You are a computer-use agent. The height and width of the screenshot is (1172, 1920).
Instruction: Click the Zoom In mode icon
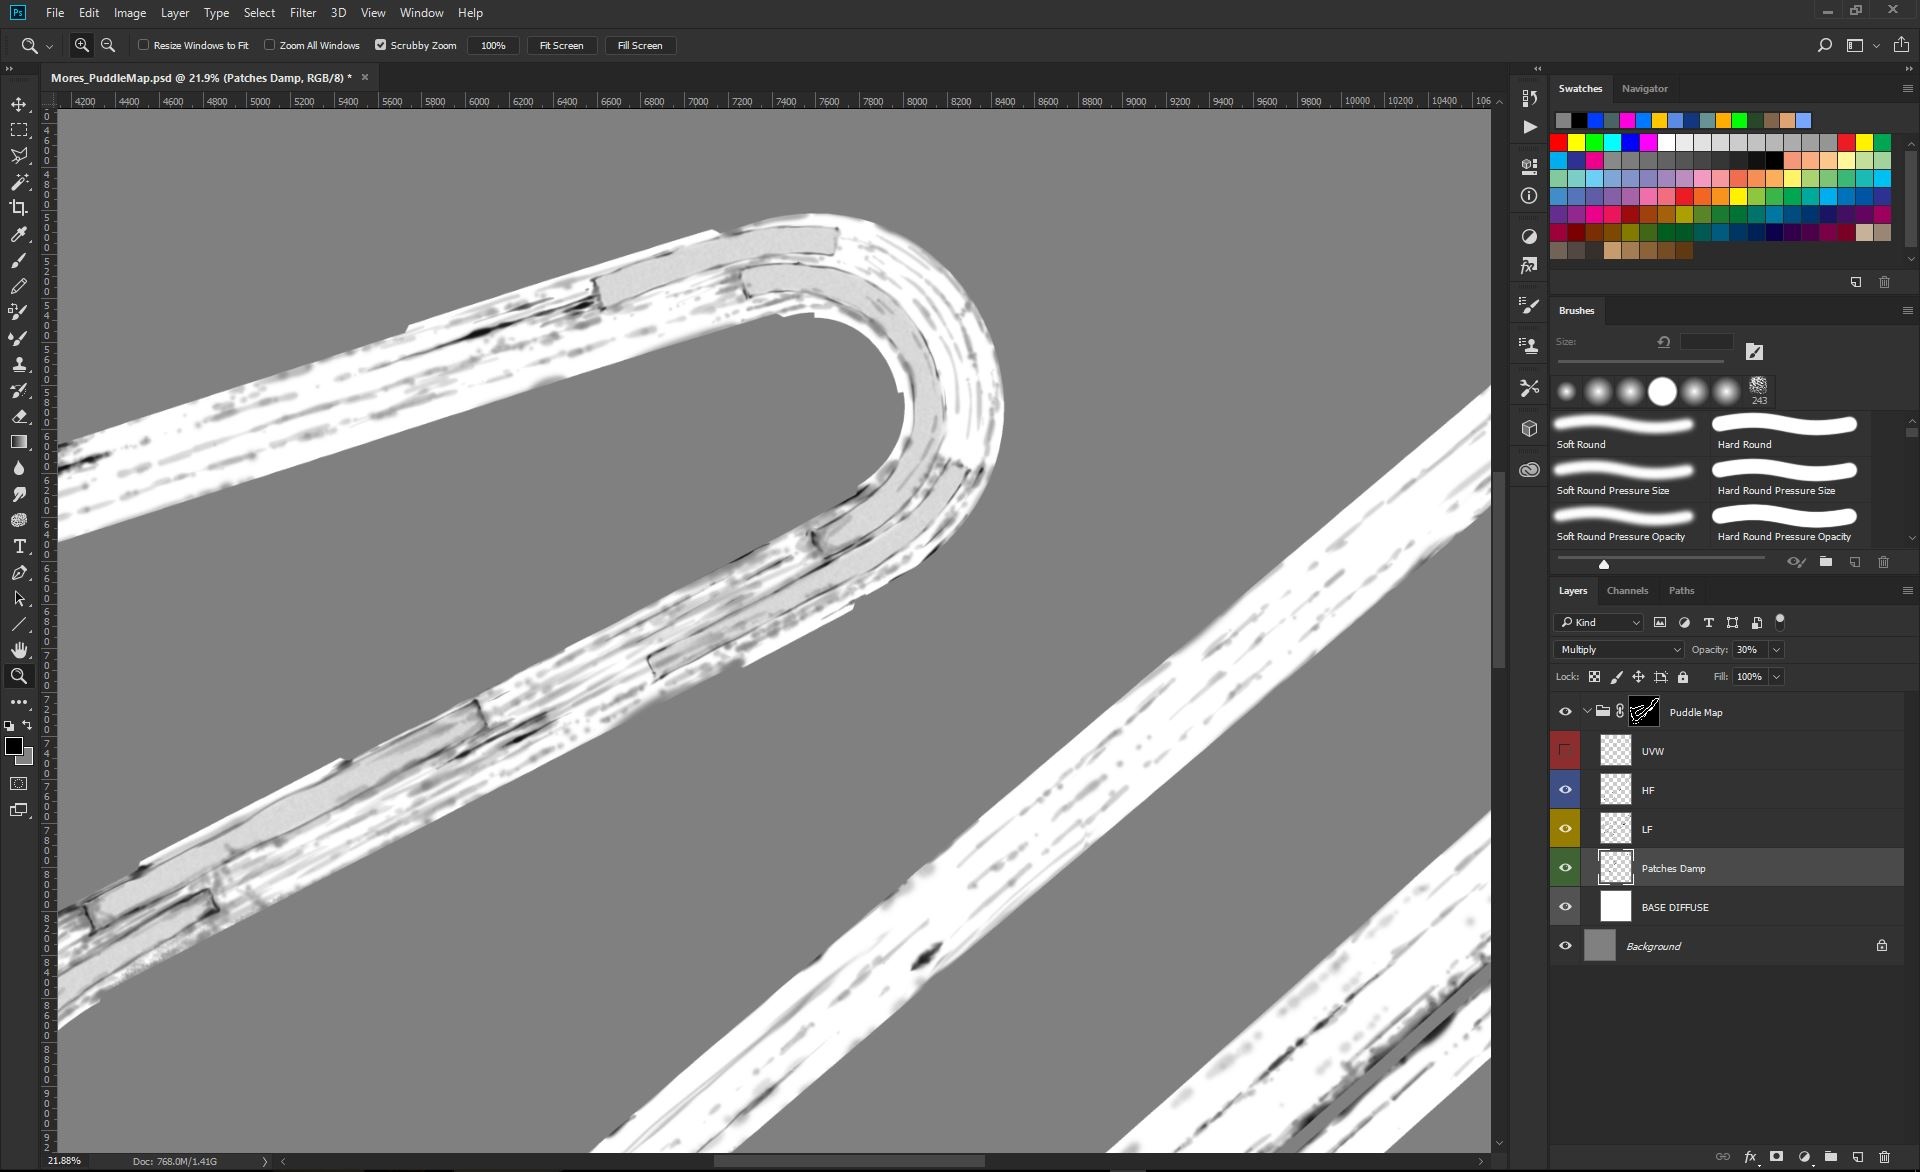coord(82,45)
